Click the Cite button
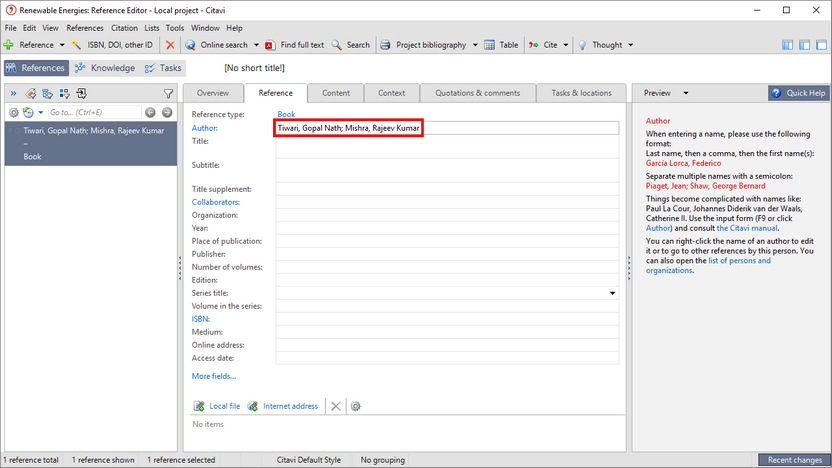This screenshot has width=832, height=468. 543,45
